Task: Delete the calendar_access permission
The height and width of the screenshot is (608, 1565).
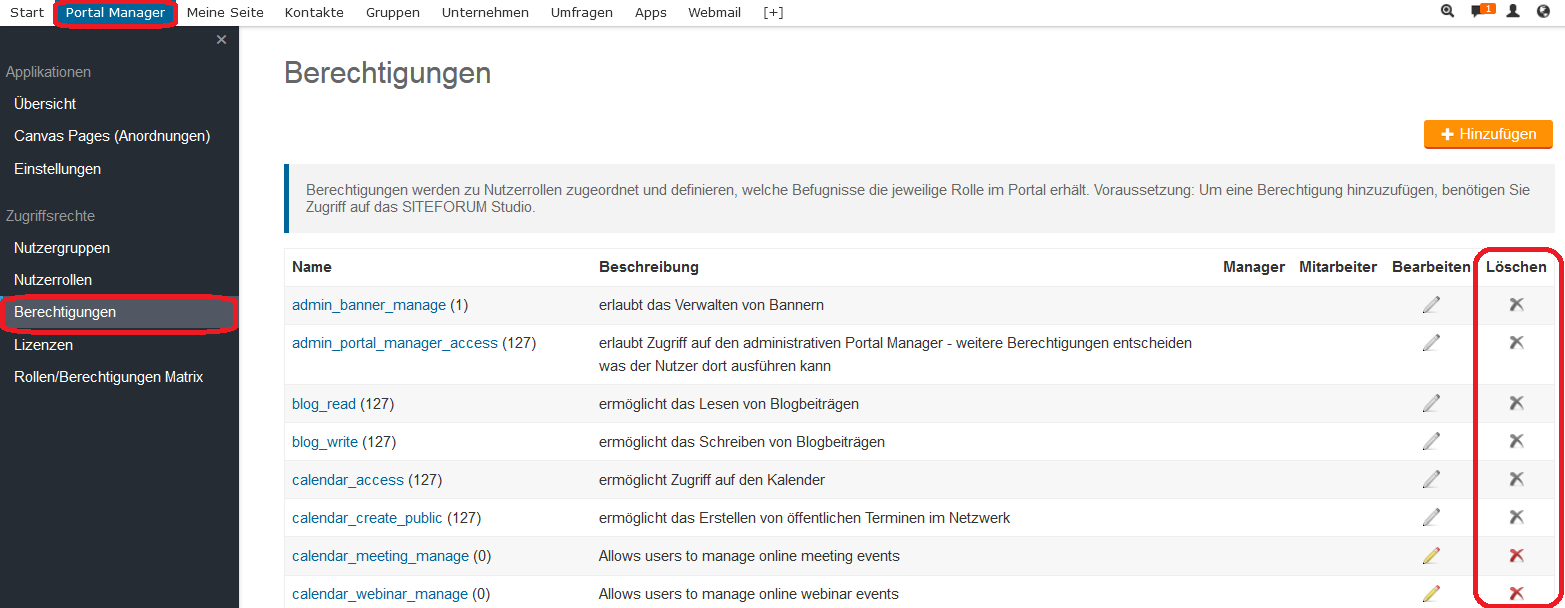Action: point(1516,479)
